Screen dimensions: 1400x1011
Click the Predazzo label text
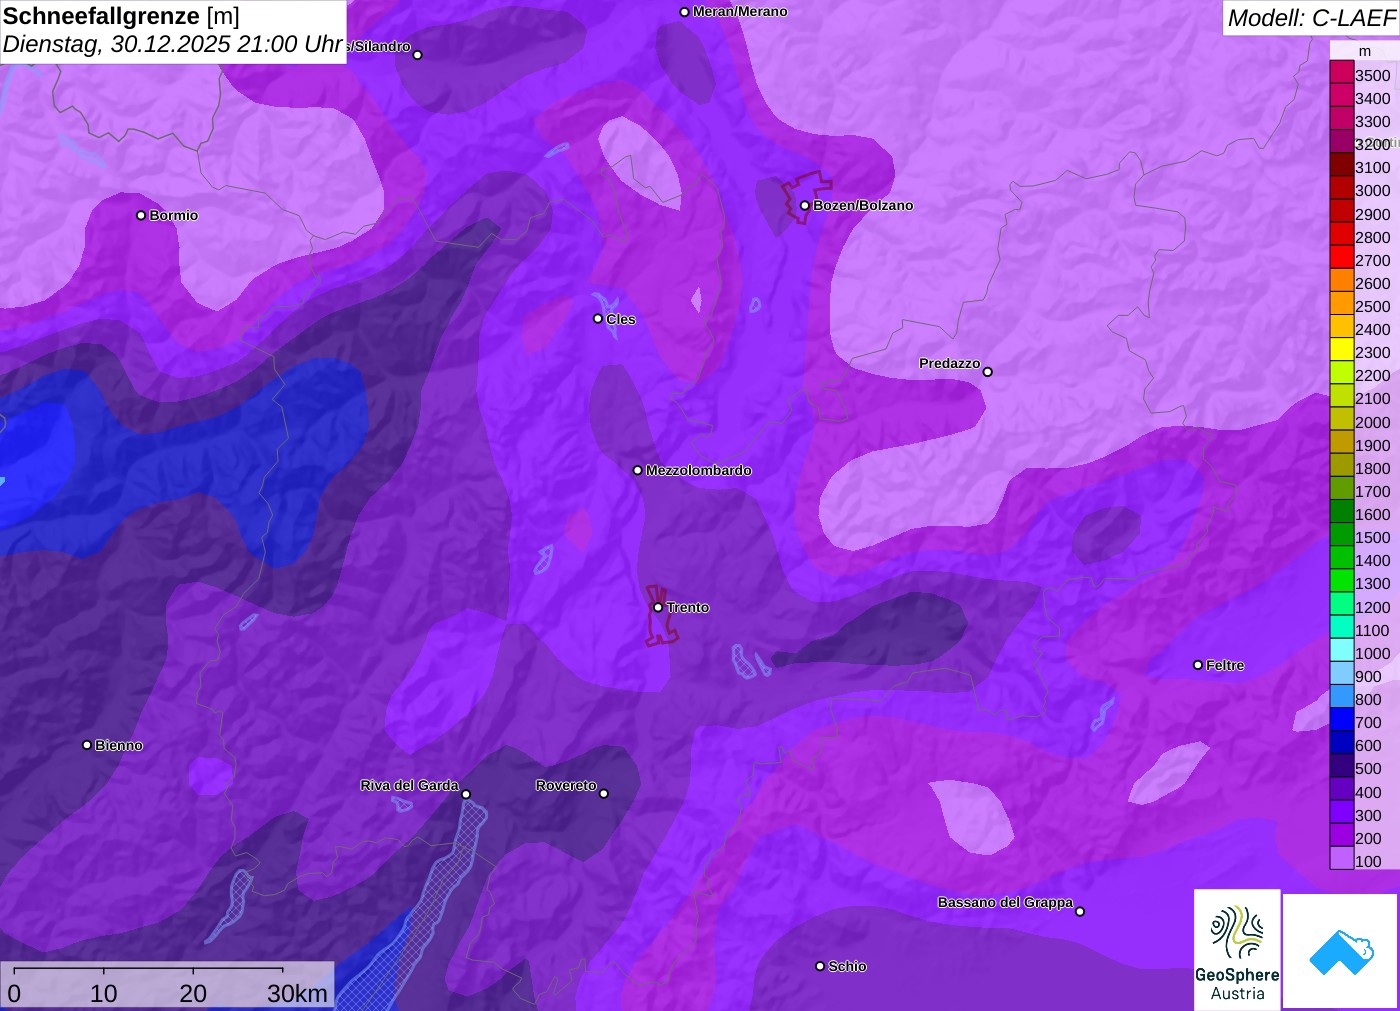[949, 363]
